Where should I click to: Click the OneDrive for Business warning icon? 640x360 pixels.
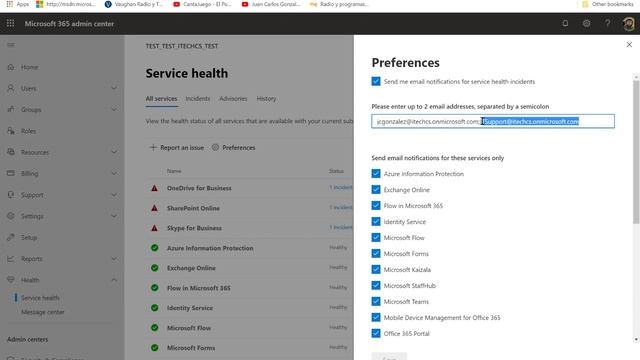click(154, 188)
